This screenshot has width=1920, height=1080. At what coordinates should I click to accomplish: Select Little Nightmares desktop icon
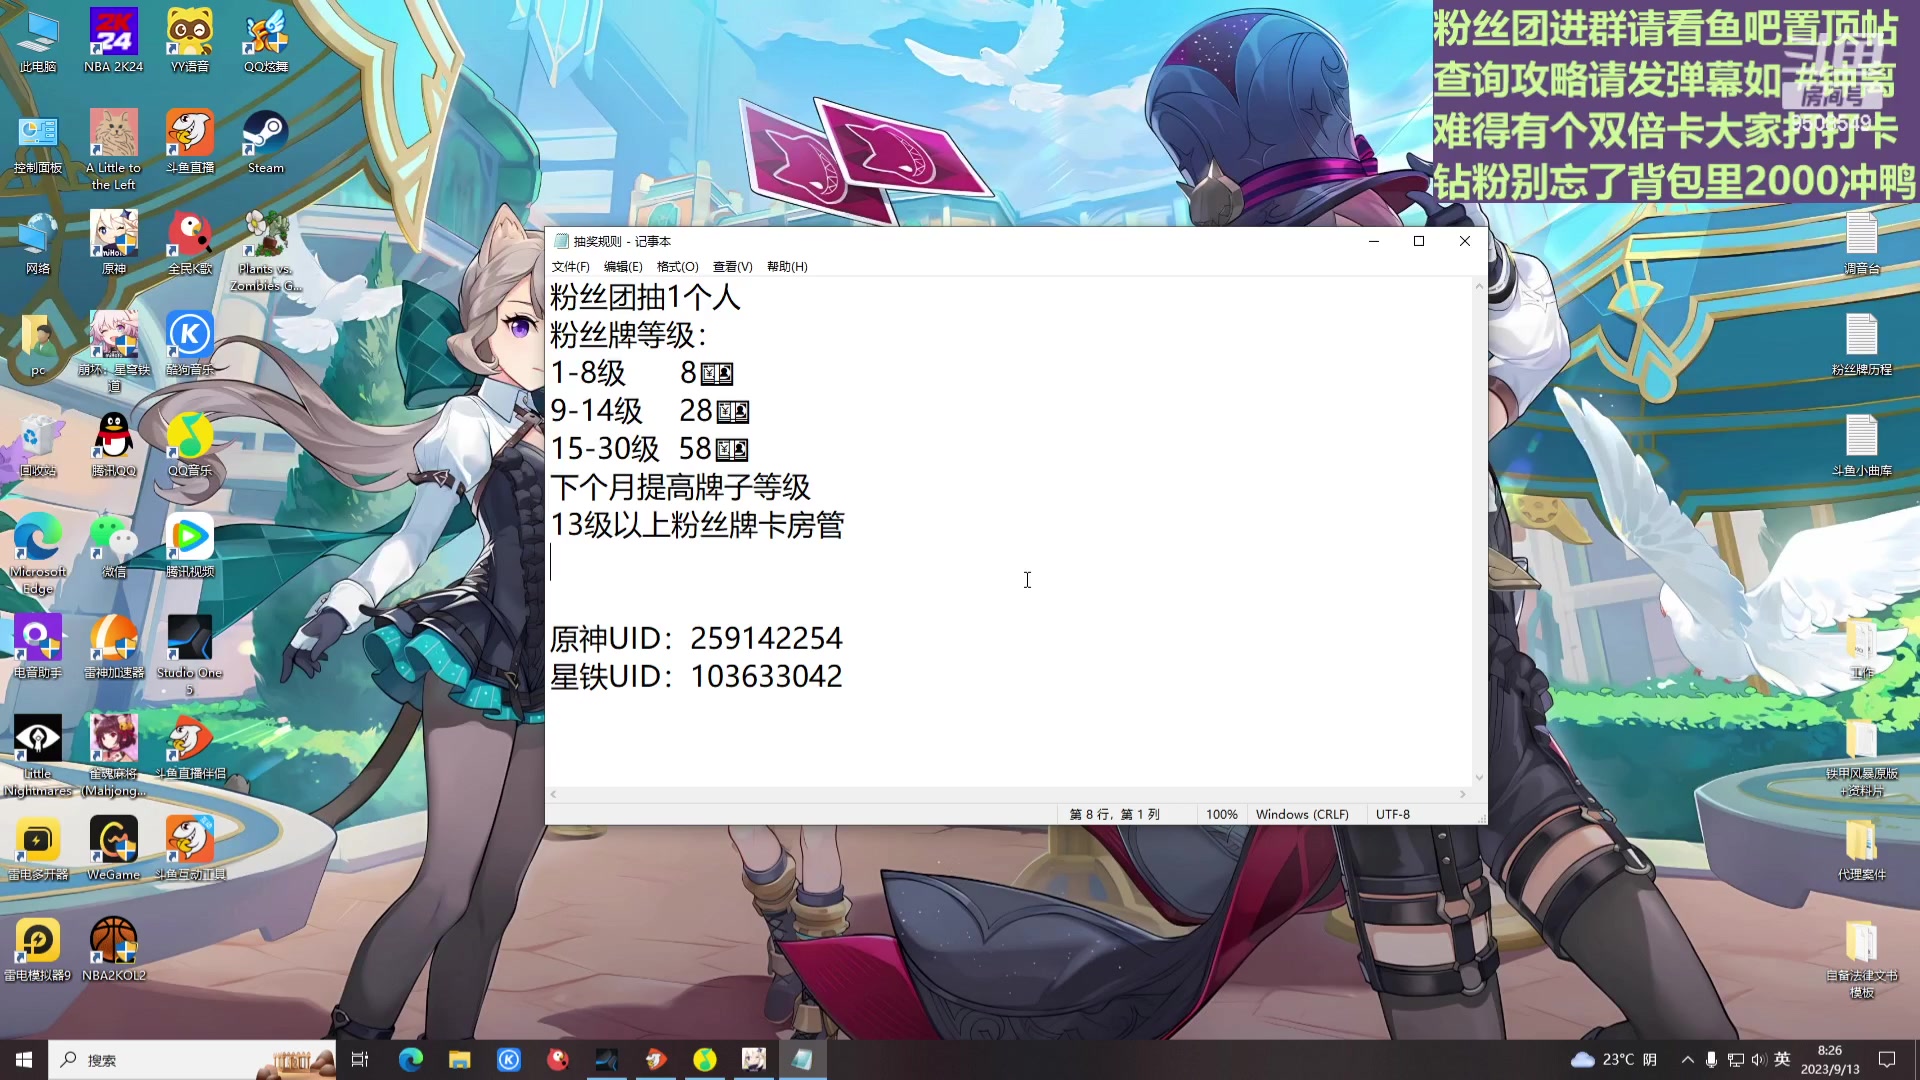(38, 756)
